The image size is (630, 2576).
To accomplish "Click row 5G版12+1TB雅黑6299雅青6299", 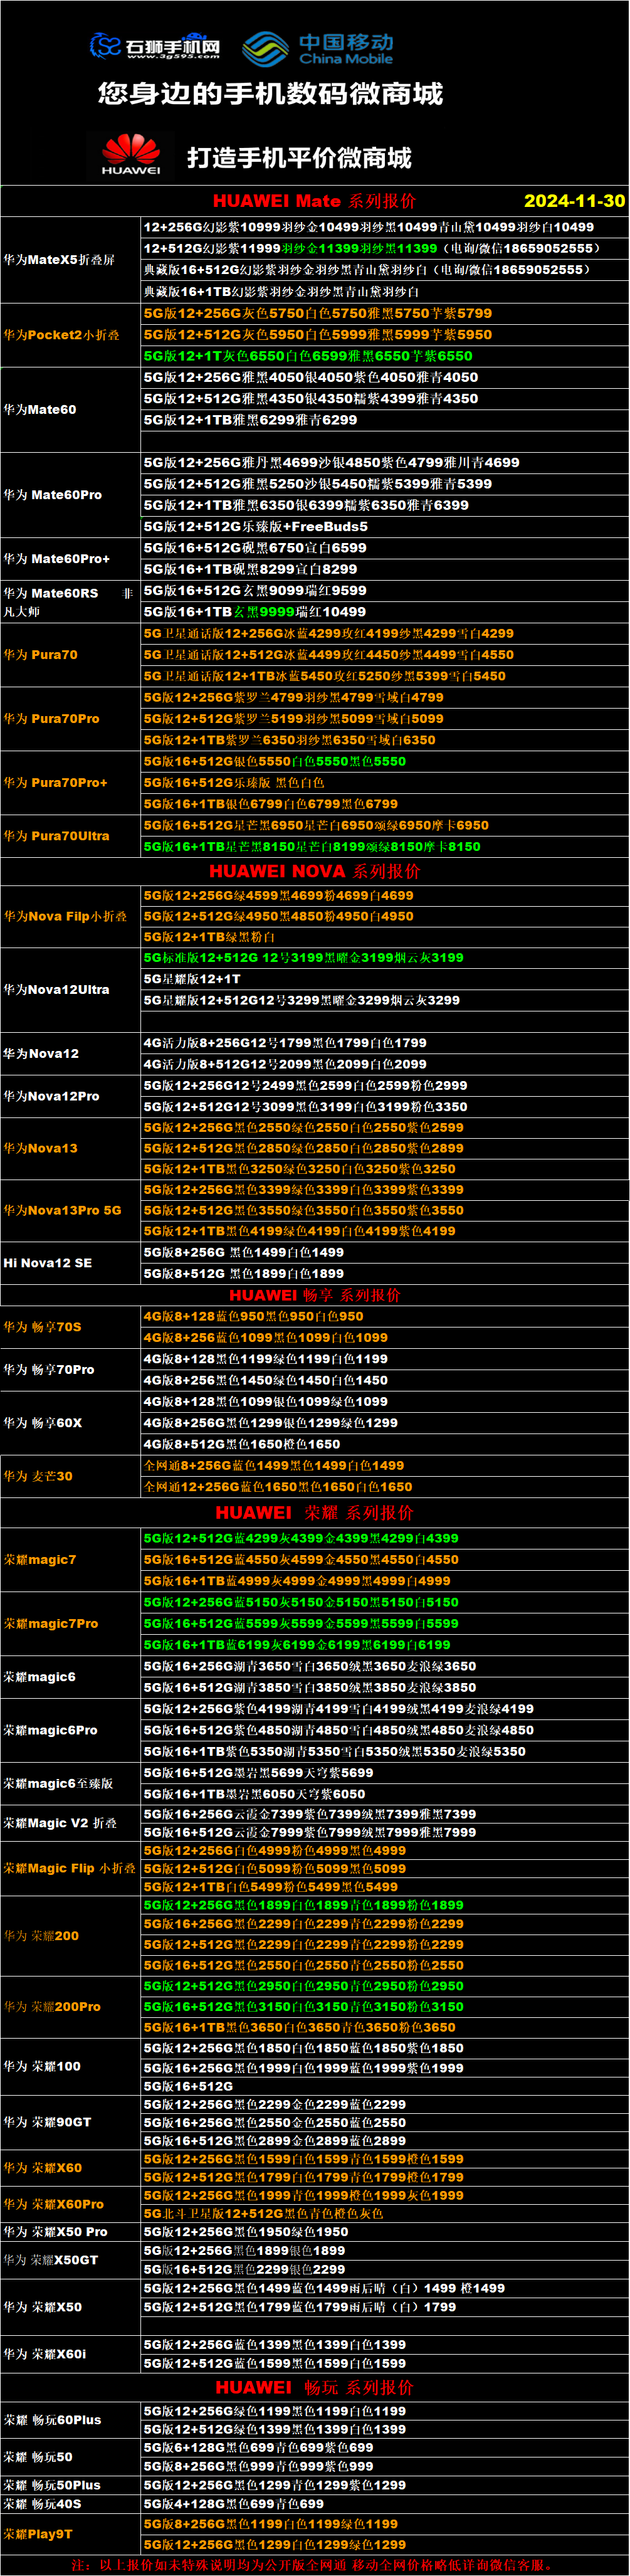I will 385,420.
